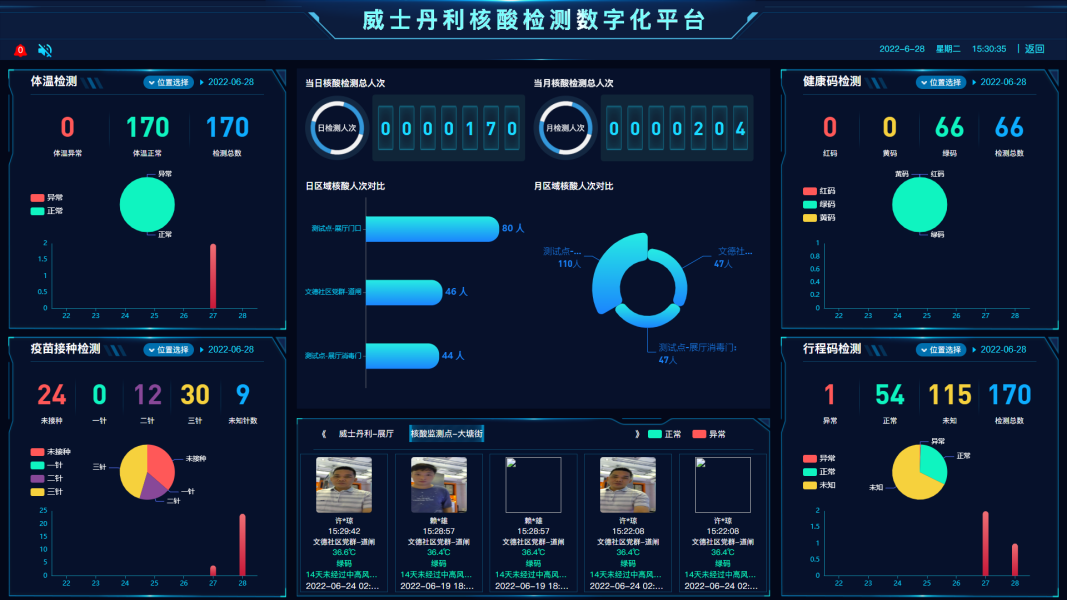Select 核酸监测点-大塘街 tab
Image resolution: width=1067 pixels, height=600 pixels.
pyautogui.click(x=446, y=434)
